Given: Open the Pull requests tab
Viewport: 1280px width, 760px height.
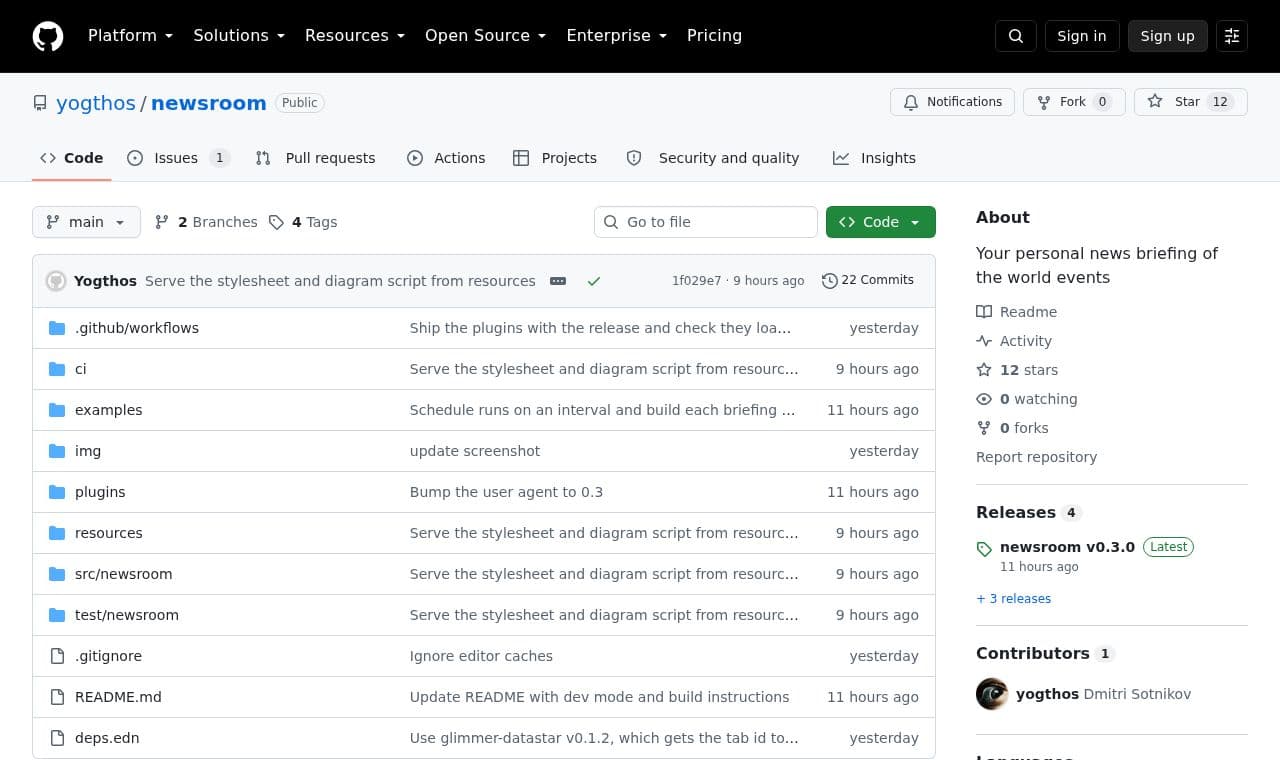Looking at the screenshot, I should (316, 158).
